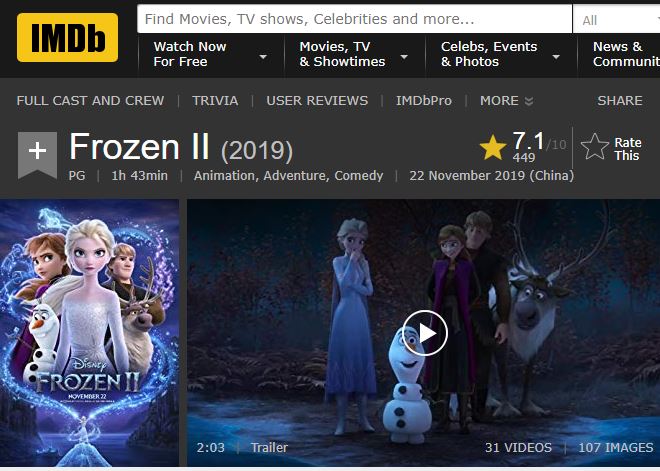Click the IMDb logo
Screen dimensions: 660x471
tap(67, 38)
